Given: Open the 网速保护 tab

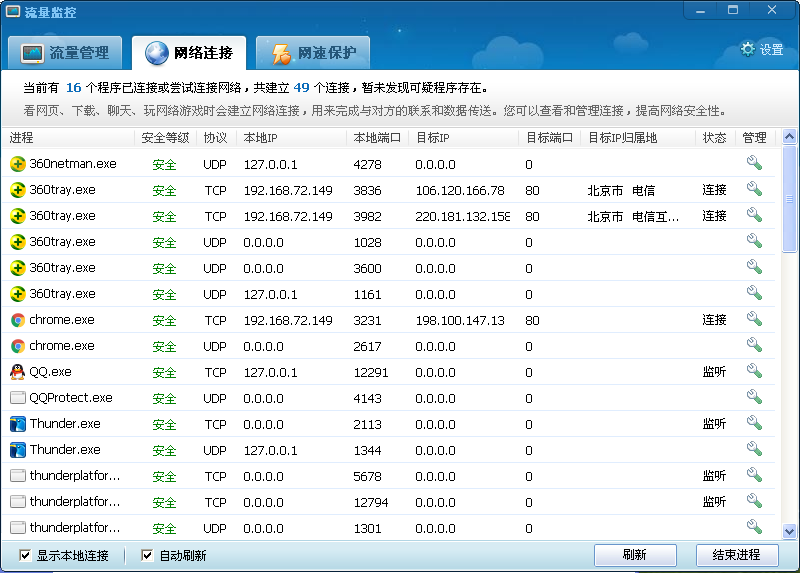Looking at the screenshot, I should (312, 53).
